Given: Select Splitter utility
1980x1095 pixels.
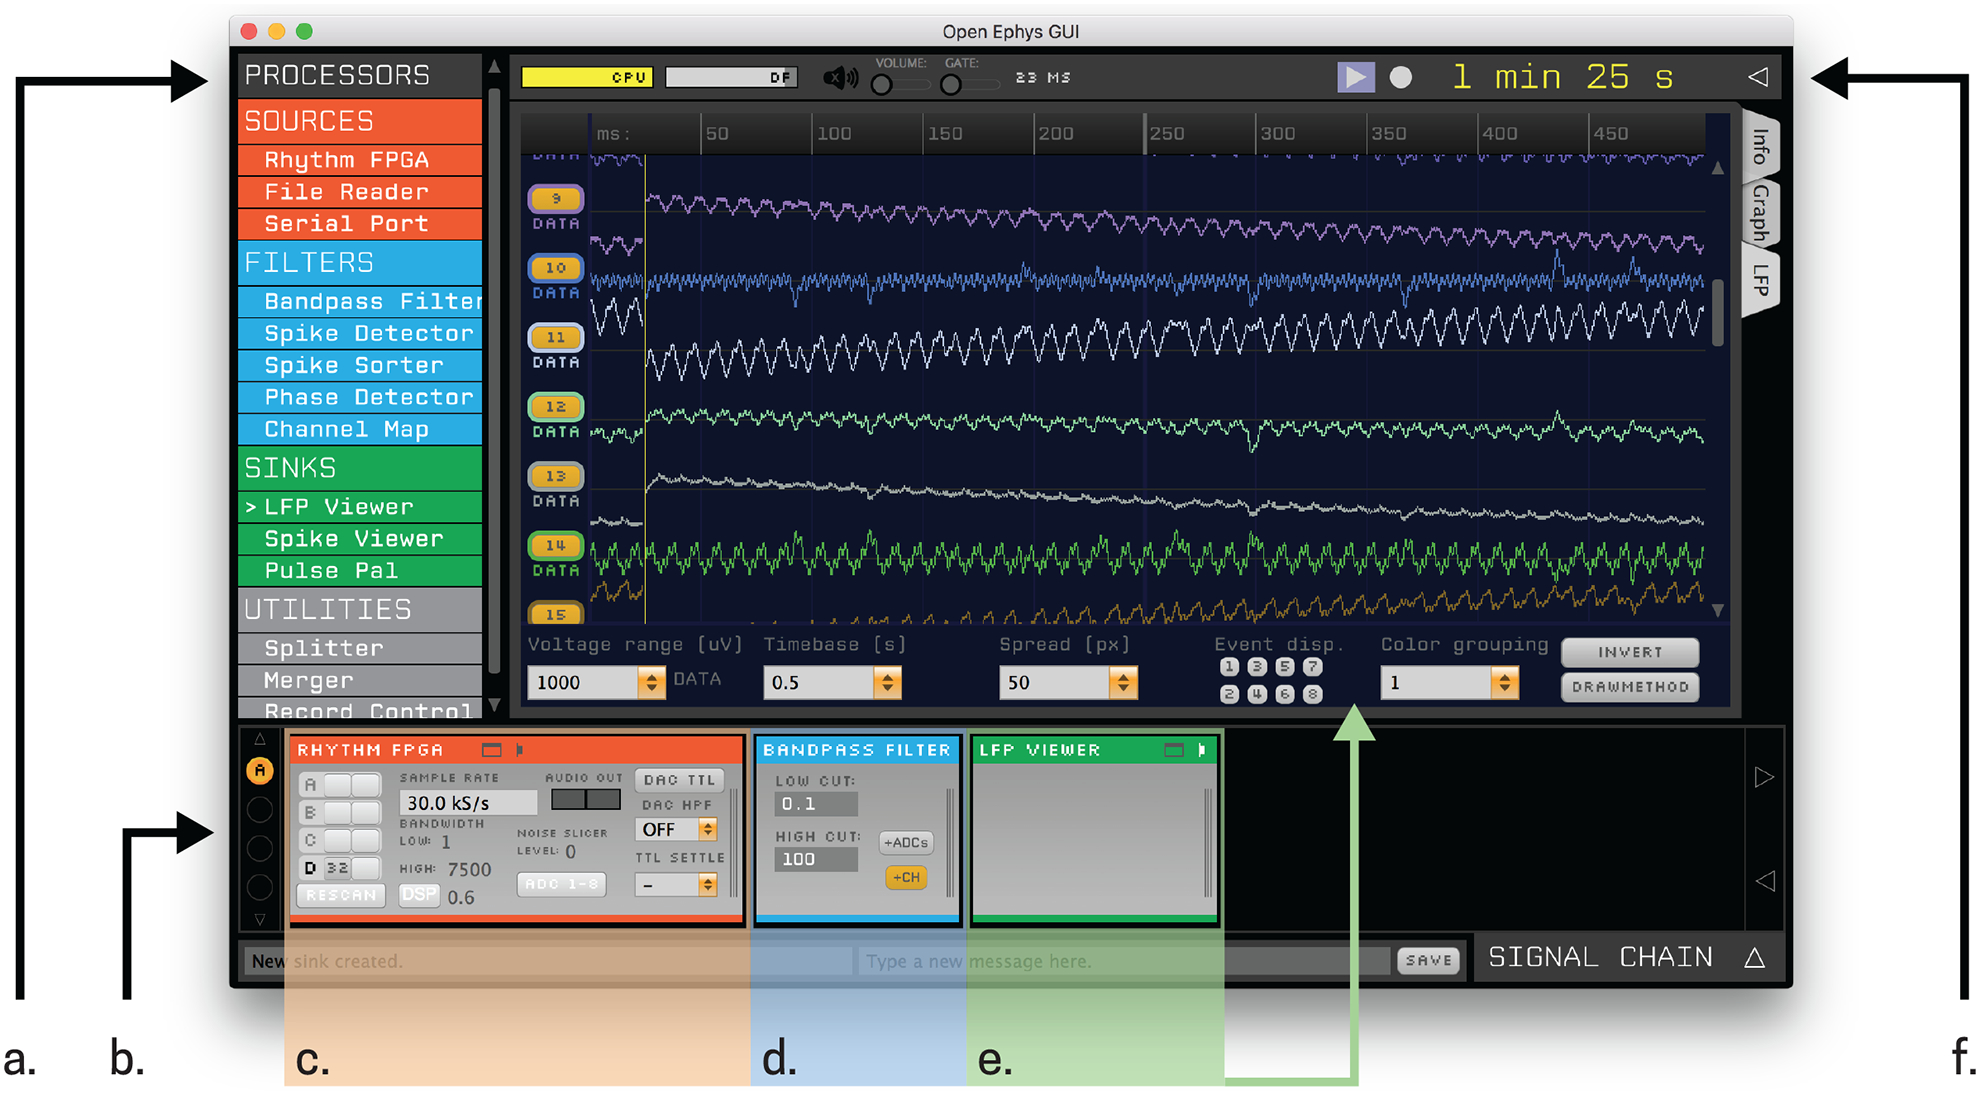Looking at the screenshot, I should (x=360, y=649).
